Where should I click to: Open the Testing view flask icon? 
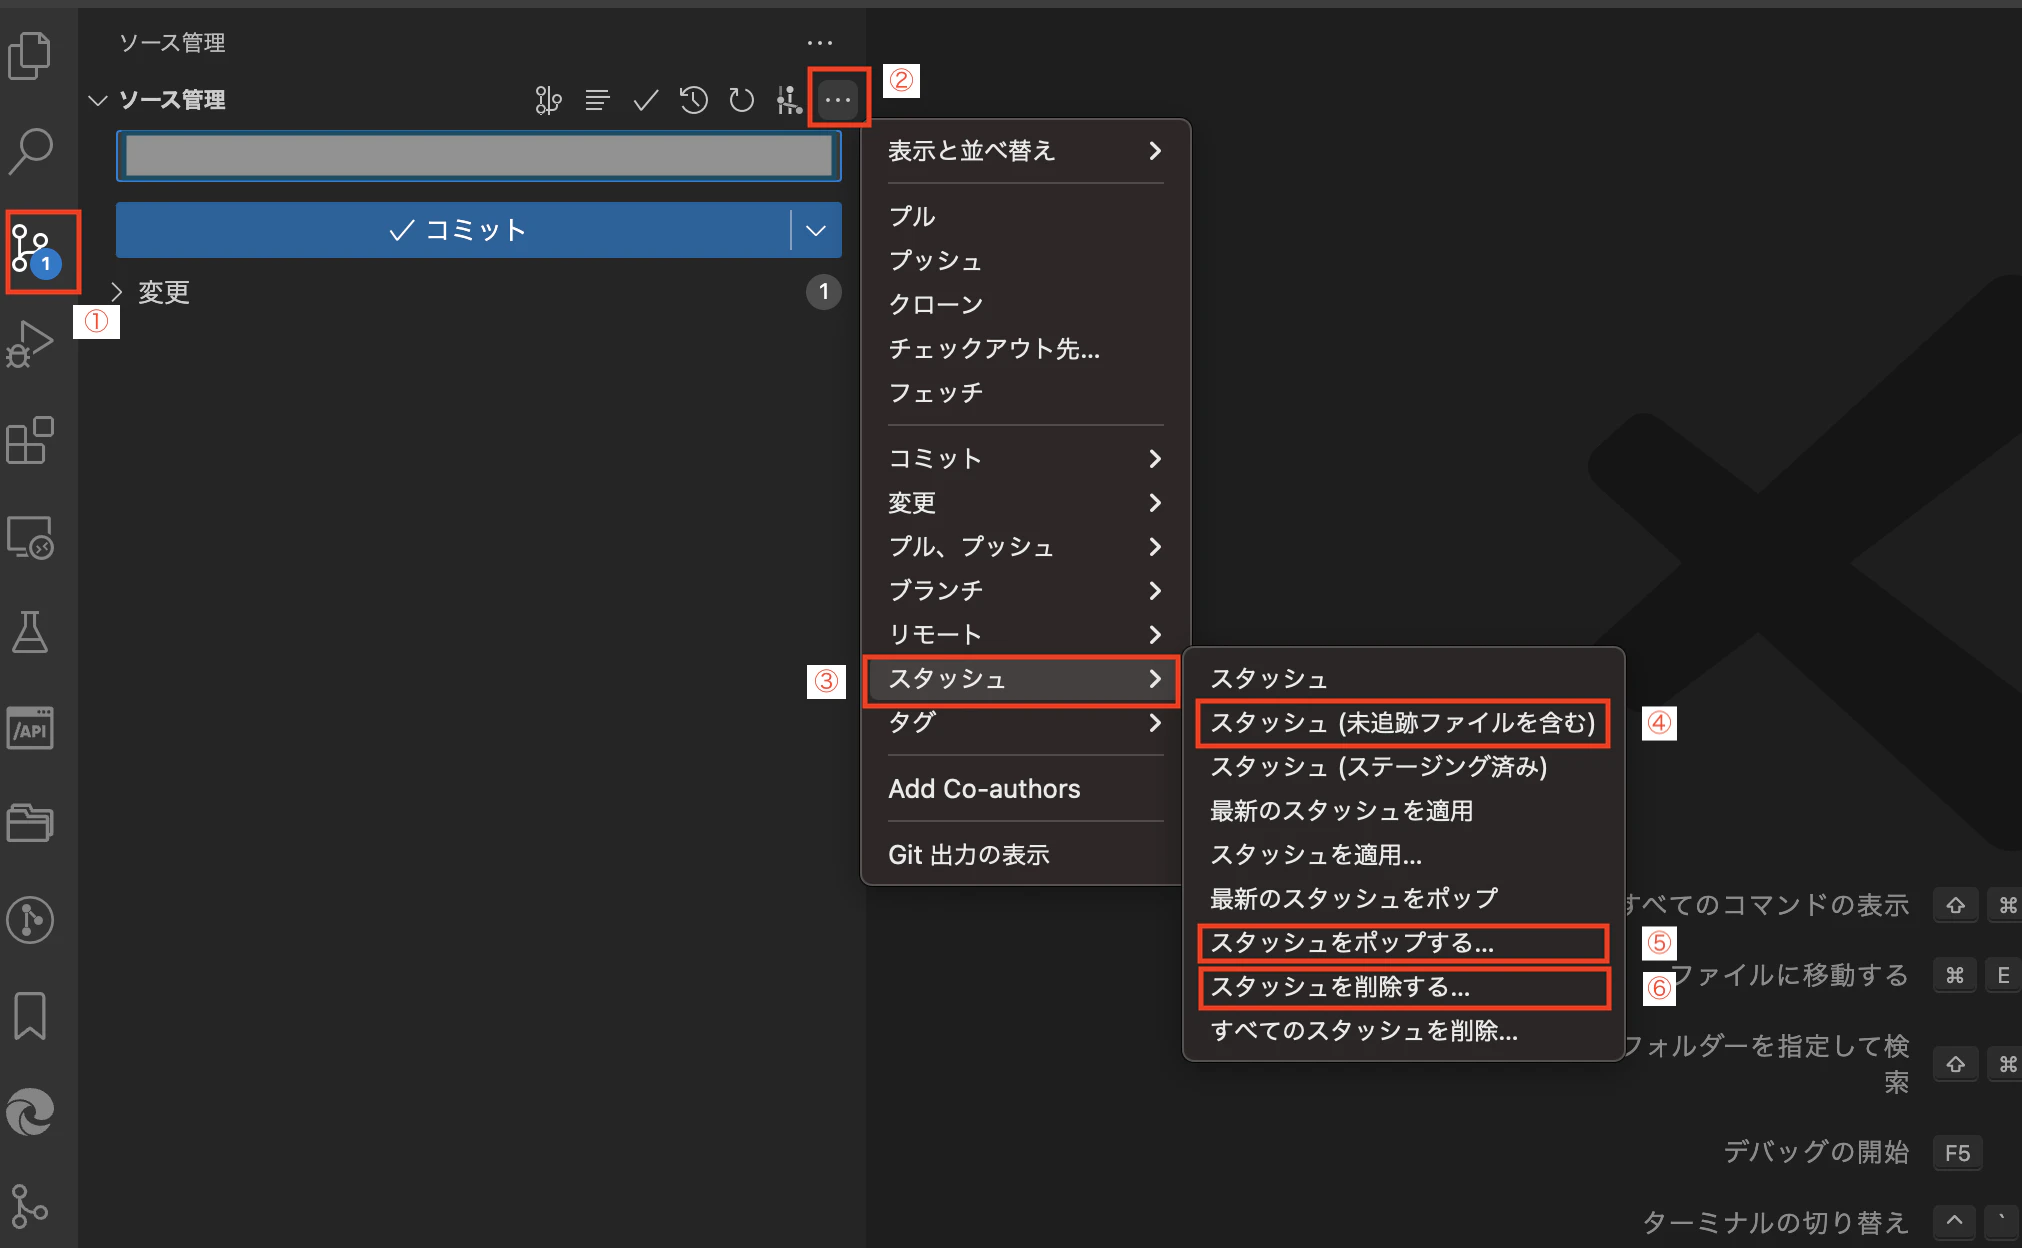30,632
